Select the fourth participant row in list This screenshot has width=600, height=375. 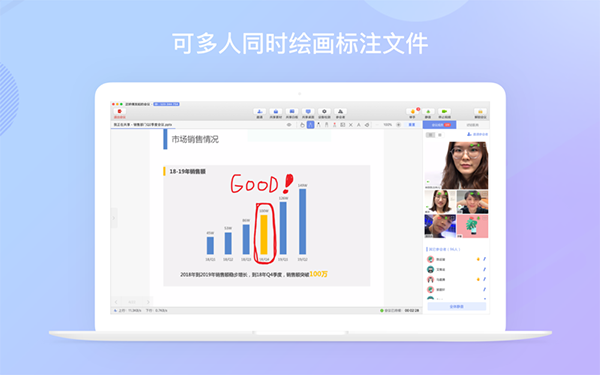coord(456,289)
